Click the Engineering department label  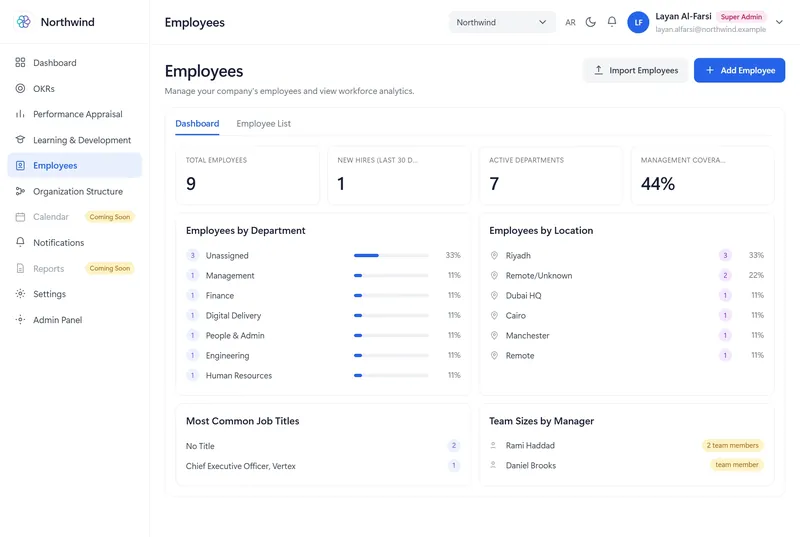click(x=227, y=355)
